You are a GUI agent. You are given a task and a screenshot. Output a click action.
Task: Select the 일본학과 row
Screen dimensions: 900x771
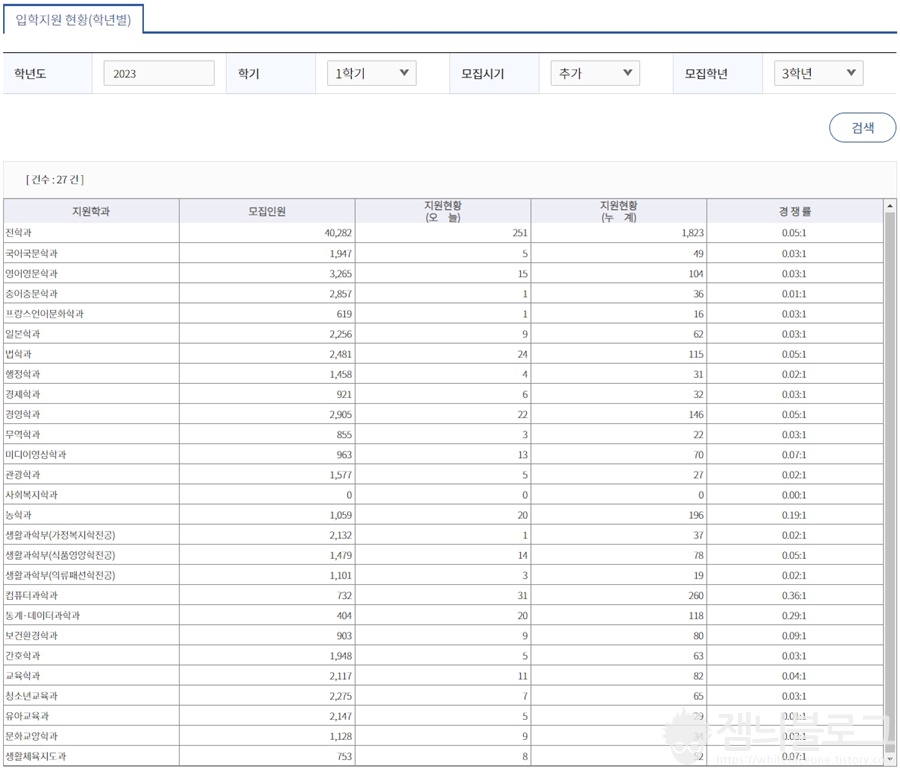click(443, 334)
